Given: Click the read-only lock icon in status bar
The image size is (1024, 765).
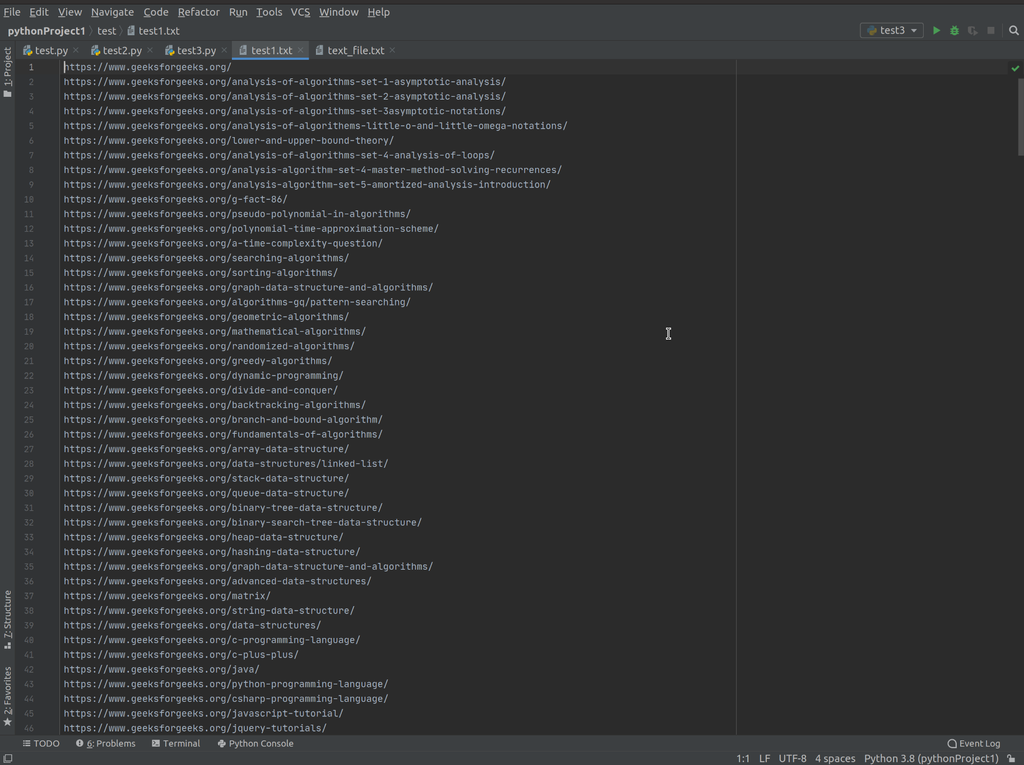Looking at the screenshot, I should [x=1012, y=758].
